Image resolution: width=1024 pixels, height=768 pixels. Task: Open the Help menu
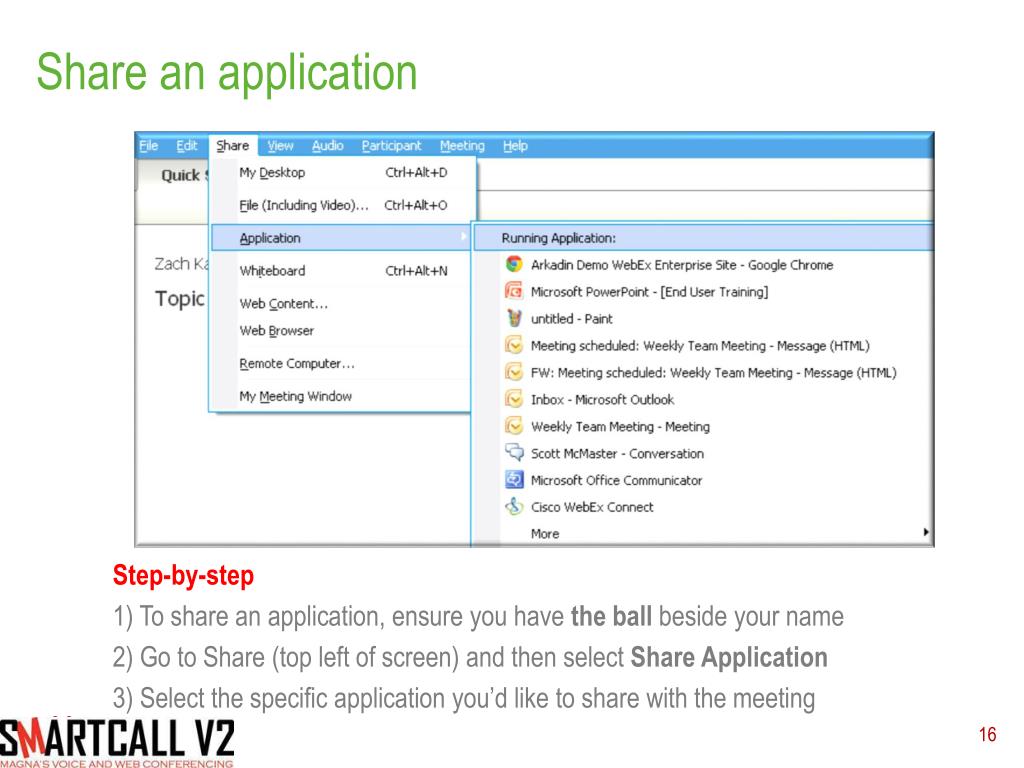click(x=515, y=146)
